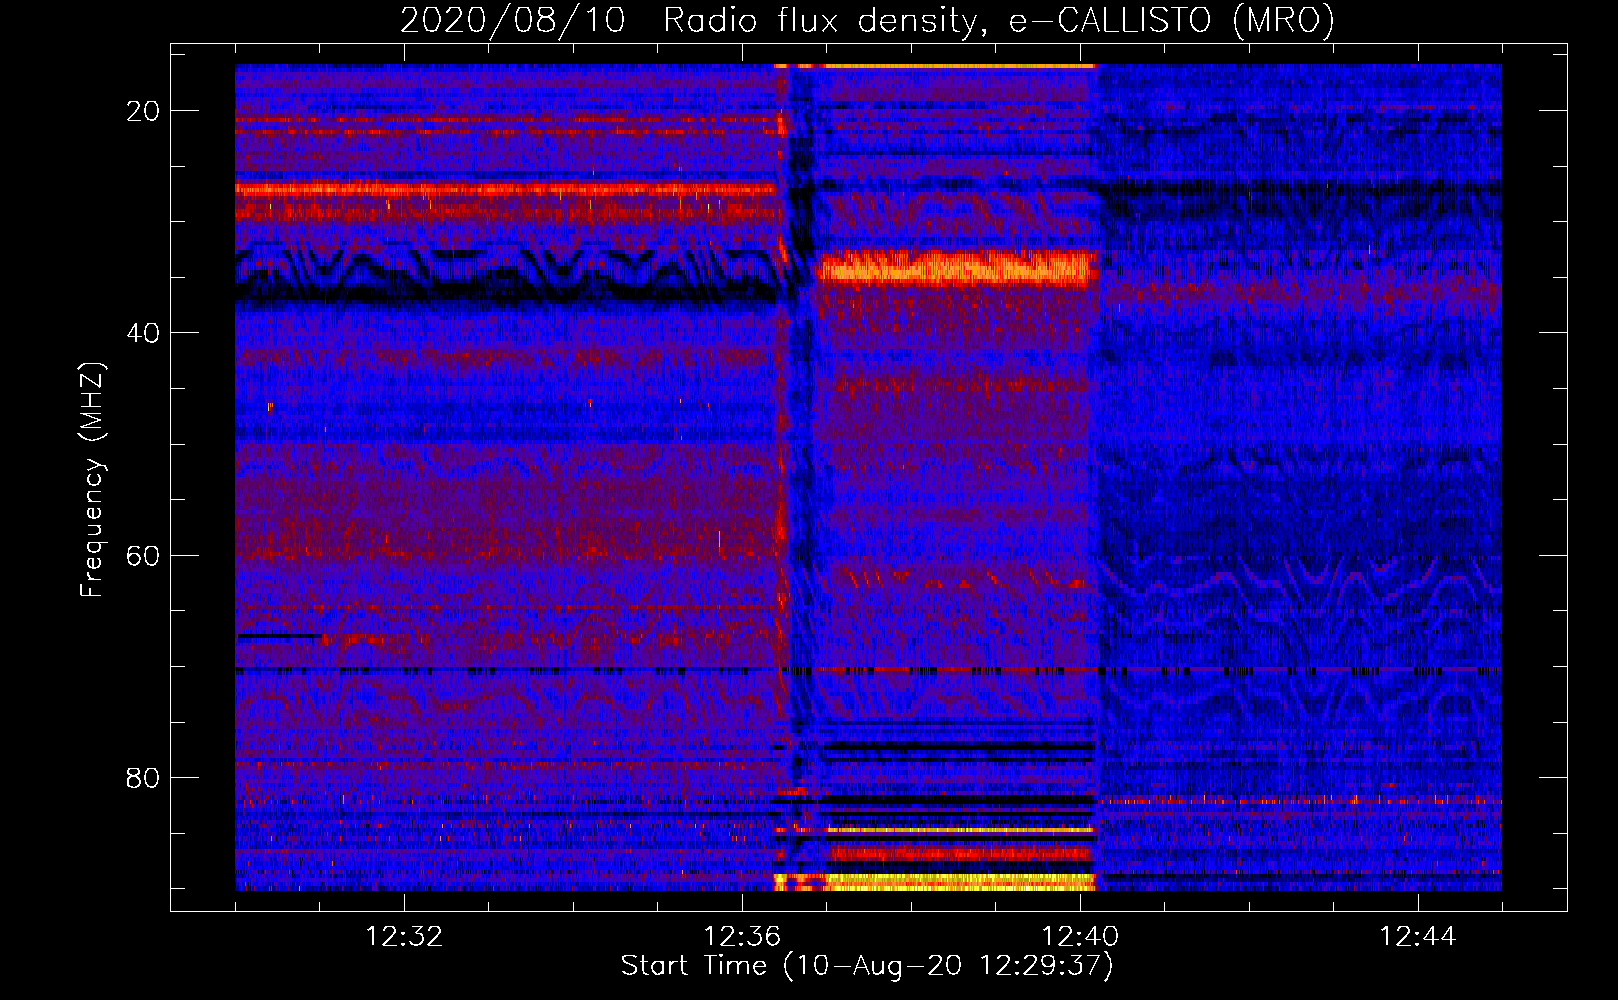
Task: Click the 12:40 time tick label
Action: click(x=1080, y=937)
